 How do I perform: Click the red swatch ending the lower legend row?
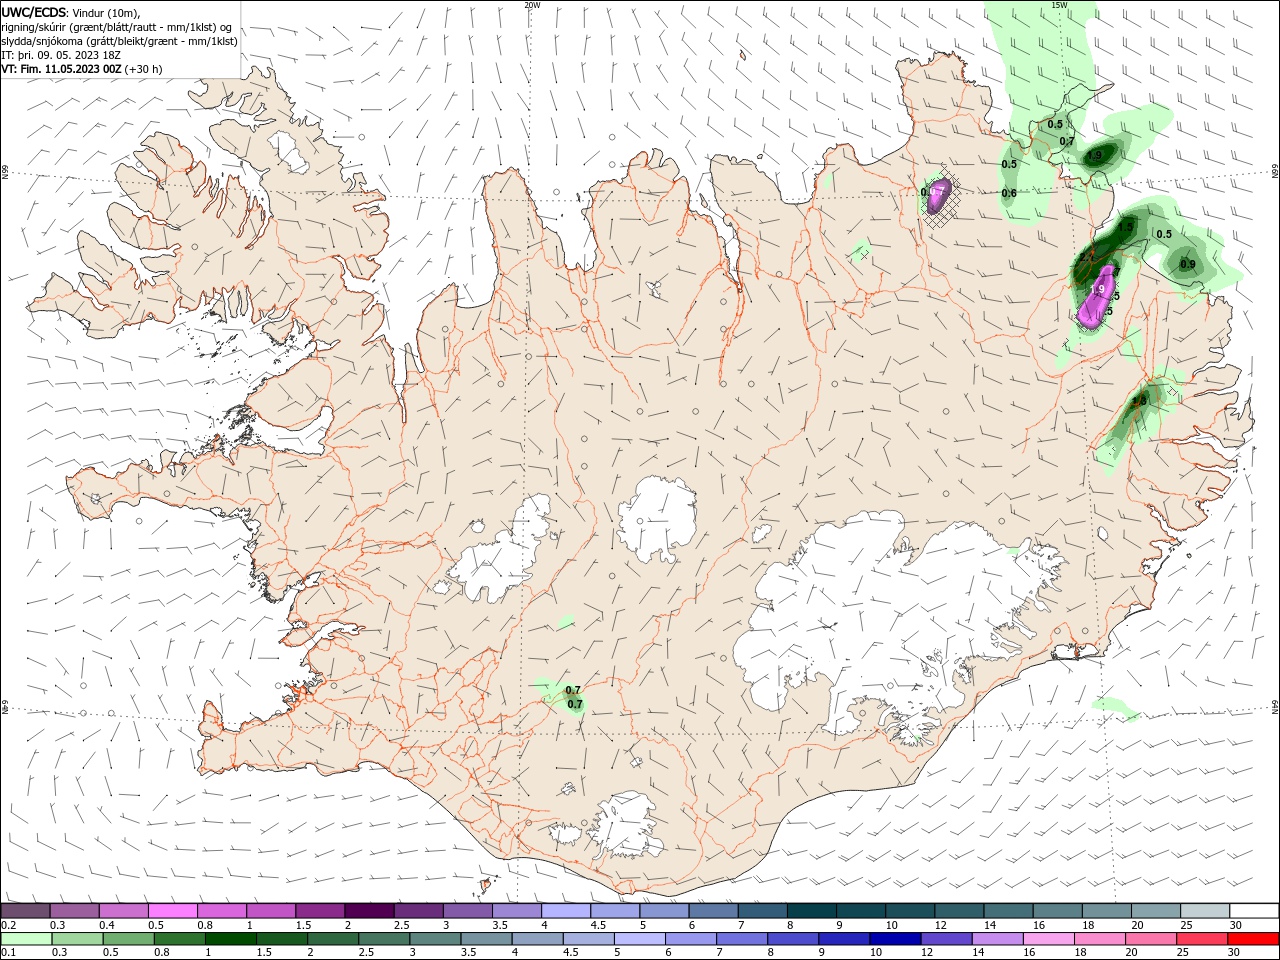1254,939
